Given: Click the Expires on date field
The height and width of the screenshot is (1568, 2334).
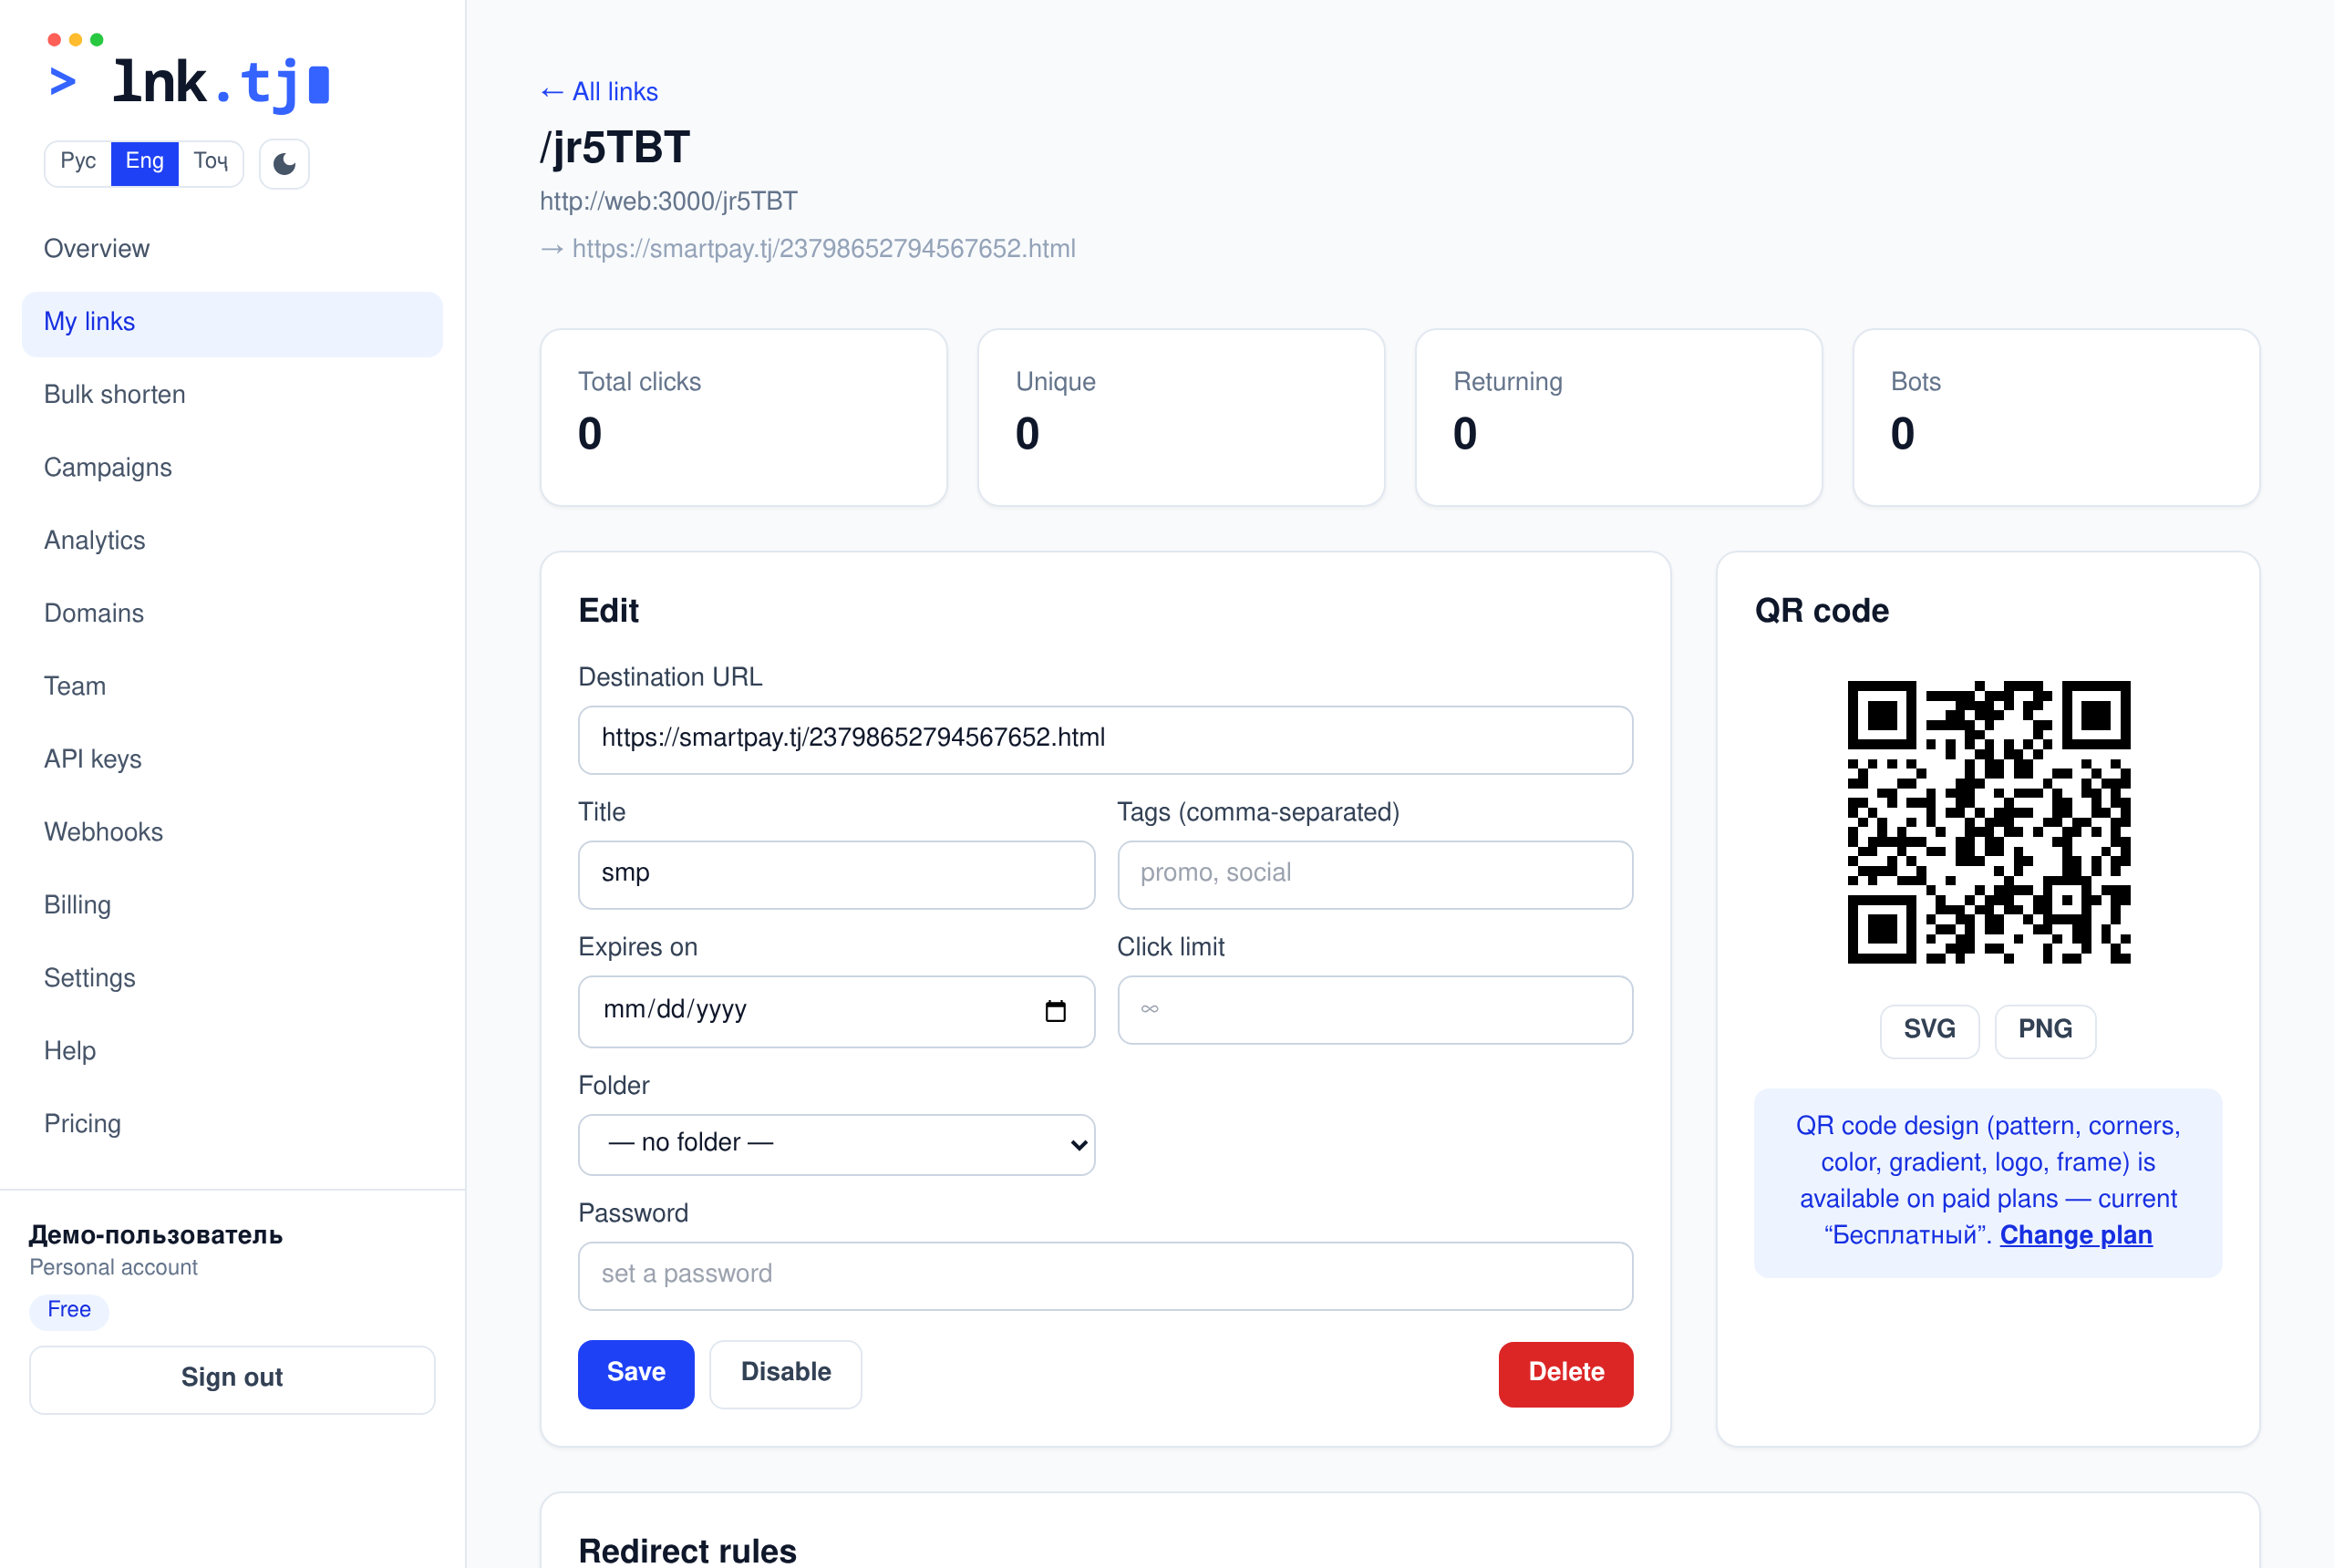Looking at the screenshot, I should coord(836,1011).
